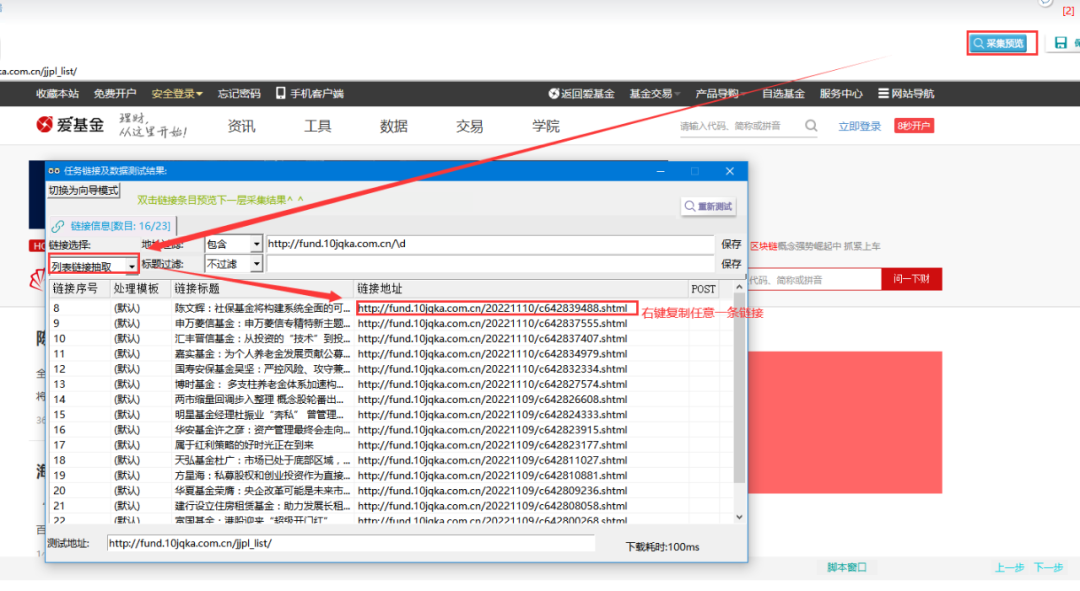1080x591 pixels.
Task: Select link row c642810881.shtml
Action: [492, 475]
